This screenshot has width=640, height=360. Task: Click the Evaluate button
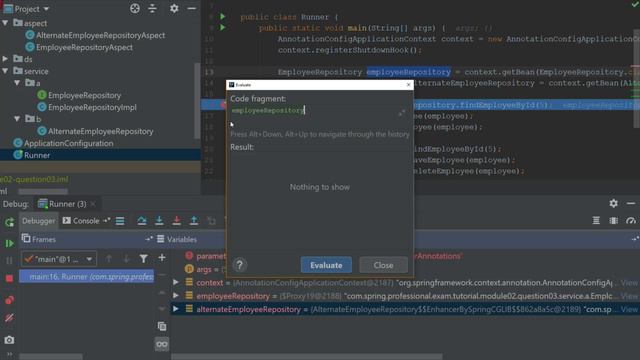click(326, 265)
